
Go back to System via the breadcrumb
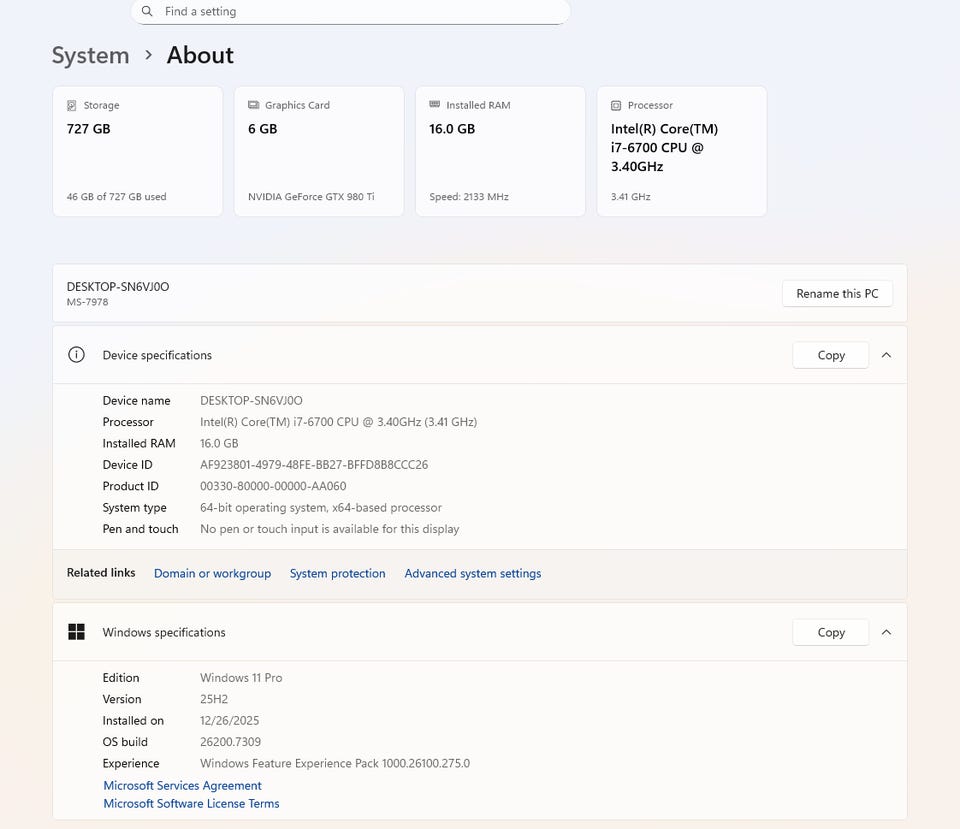tap(90, 55)
